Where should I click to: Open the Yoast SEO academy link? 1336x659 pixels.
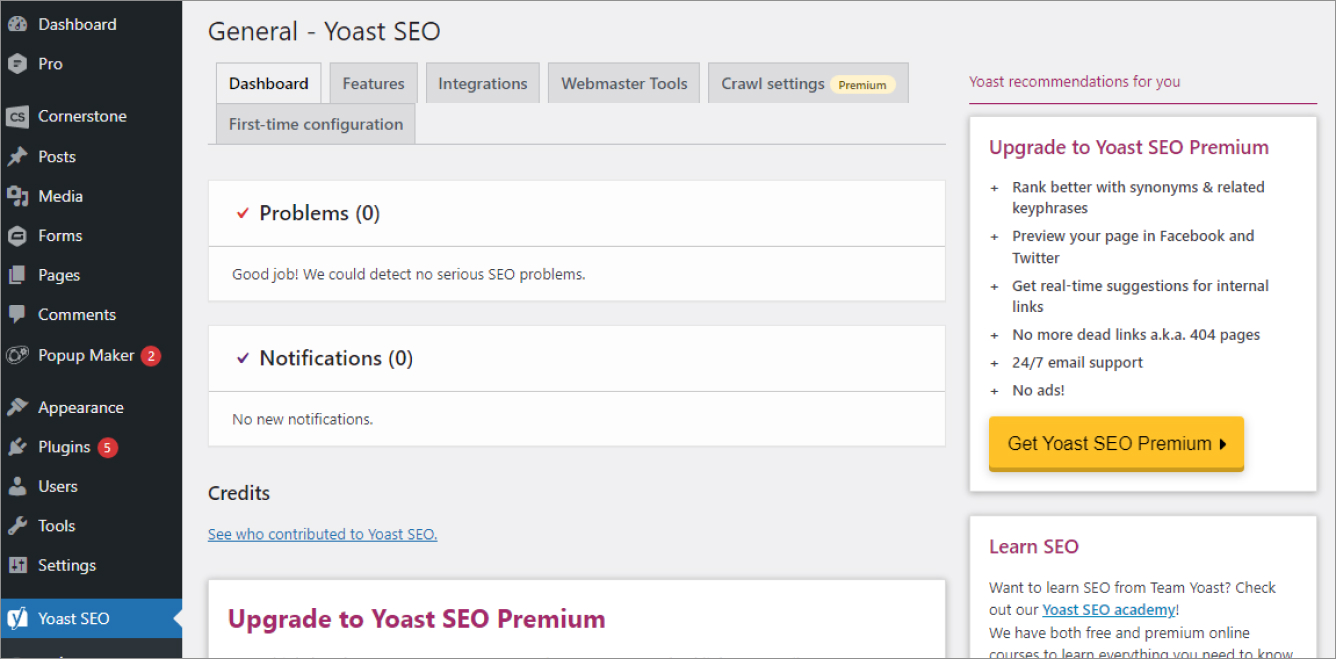(1109, 609)
